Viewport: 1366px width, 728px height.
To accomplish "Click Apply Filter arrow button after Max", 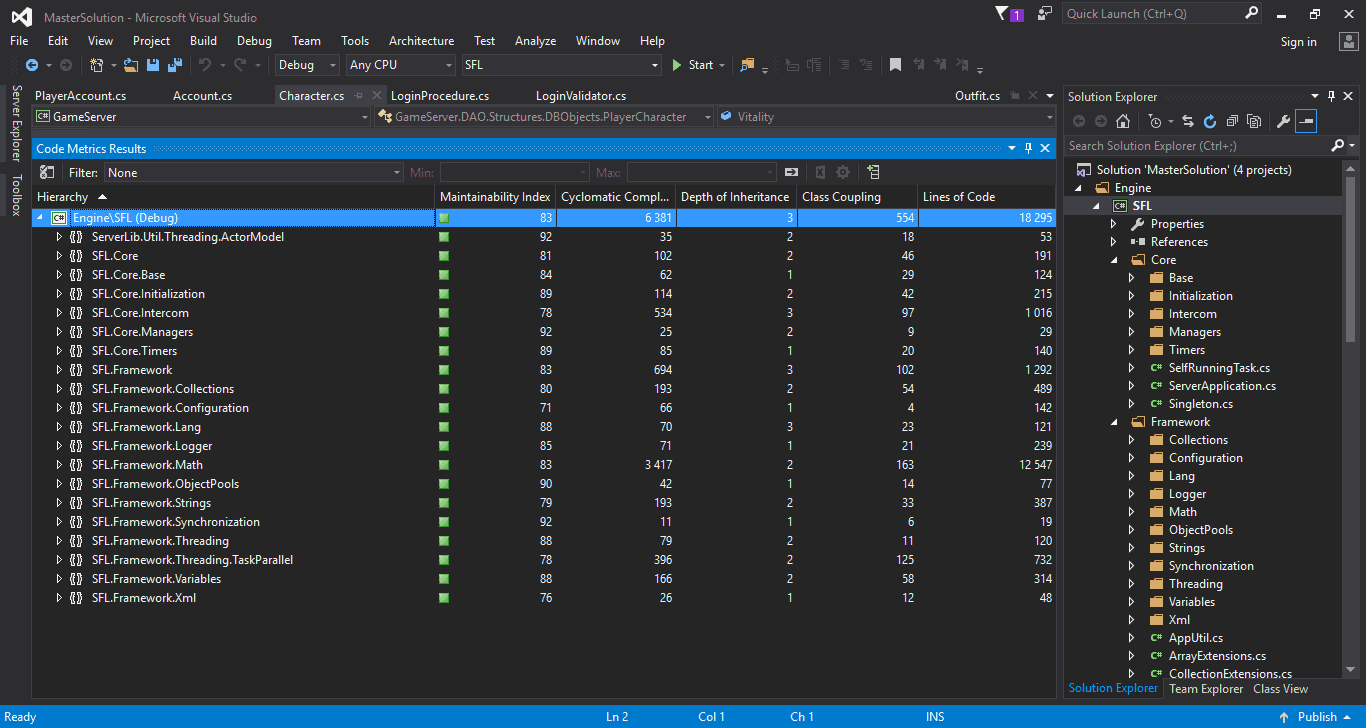I will coord(791,172).
